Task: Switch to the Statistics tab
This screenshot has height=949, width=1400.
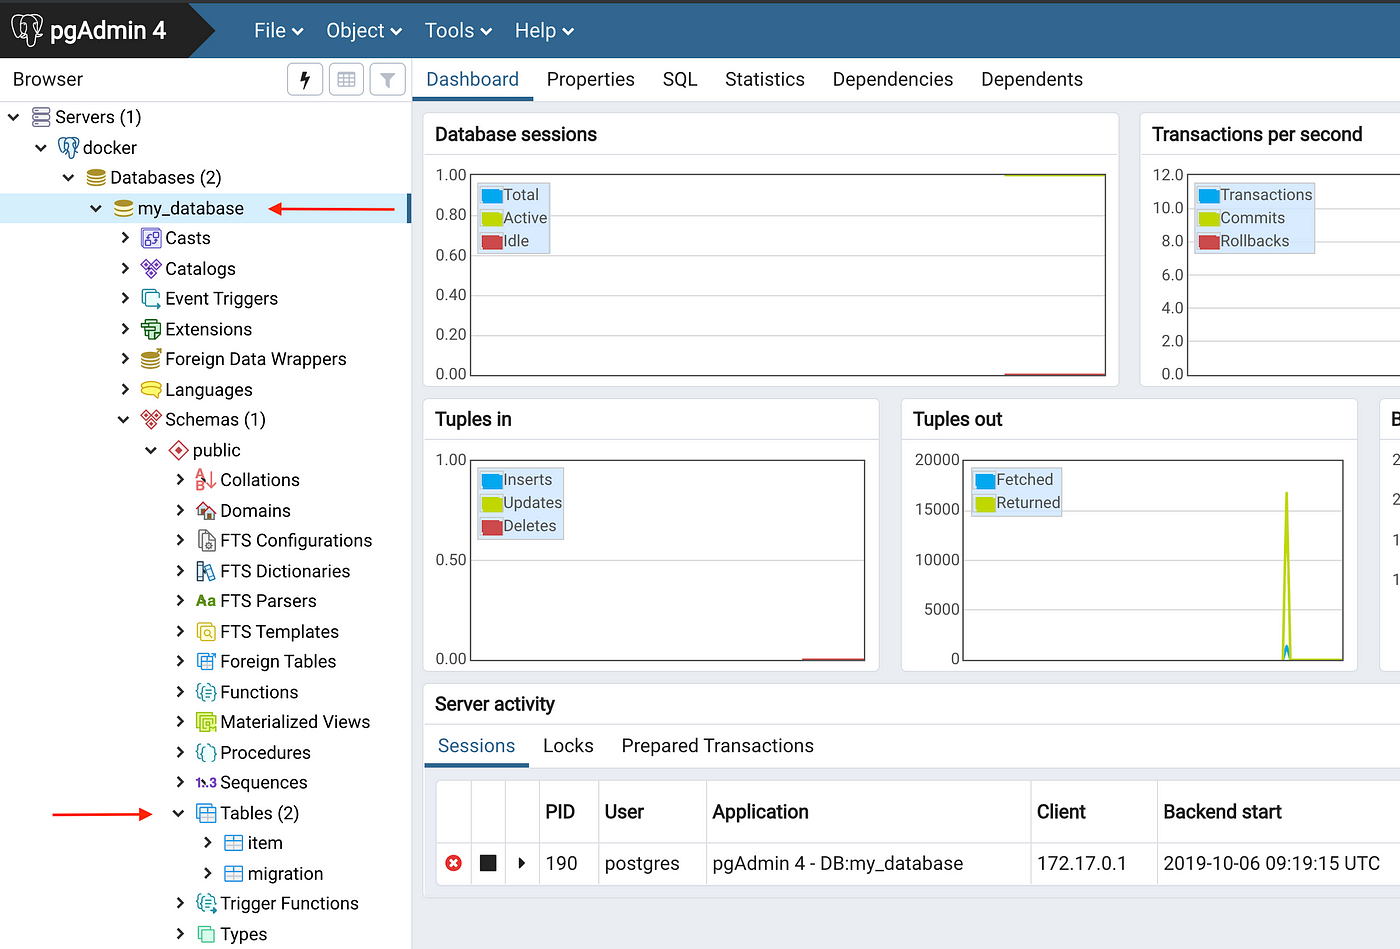Action: point(765,79)
